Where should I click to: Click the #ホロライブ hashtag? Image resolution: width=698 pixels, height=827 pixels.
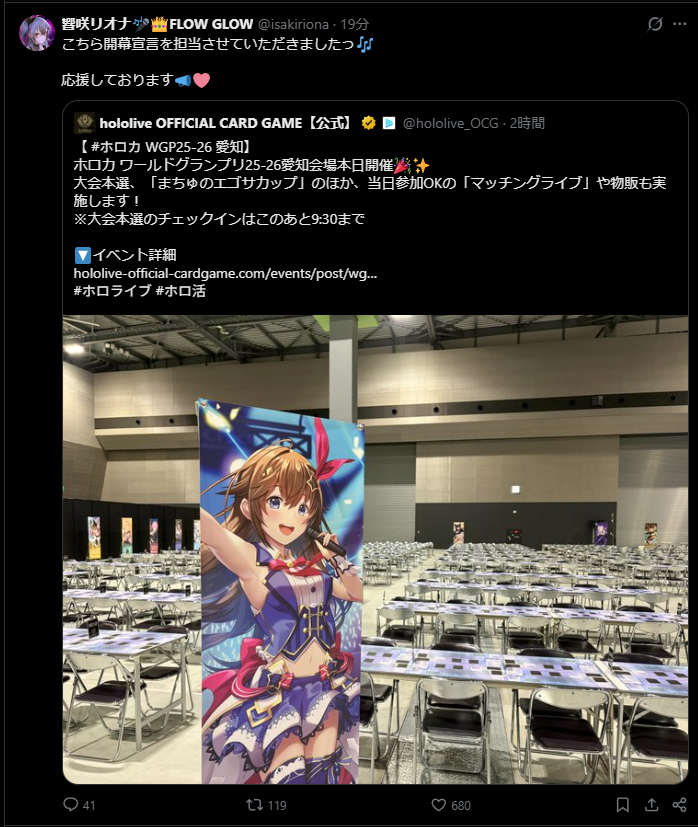pos(112,291)
